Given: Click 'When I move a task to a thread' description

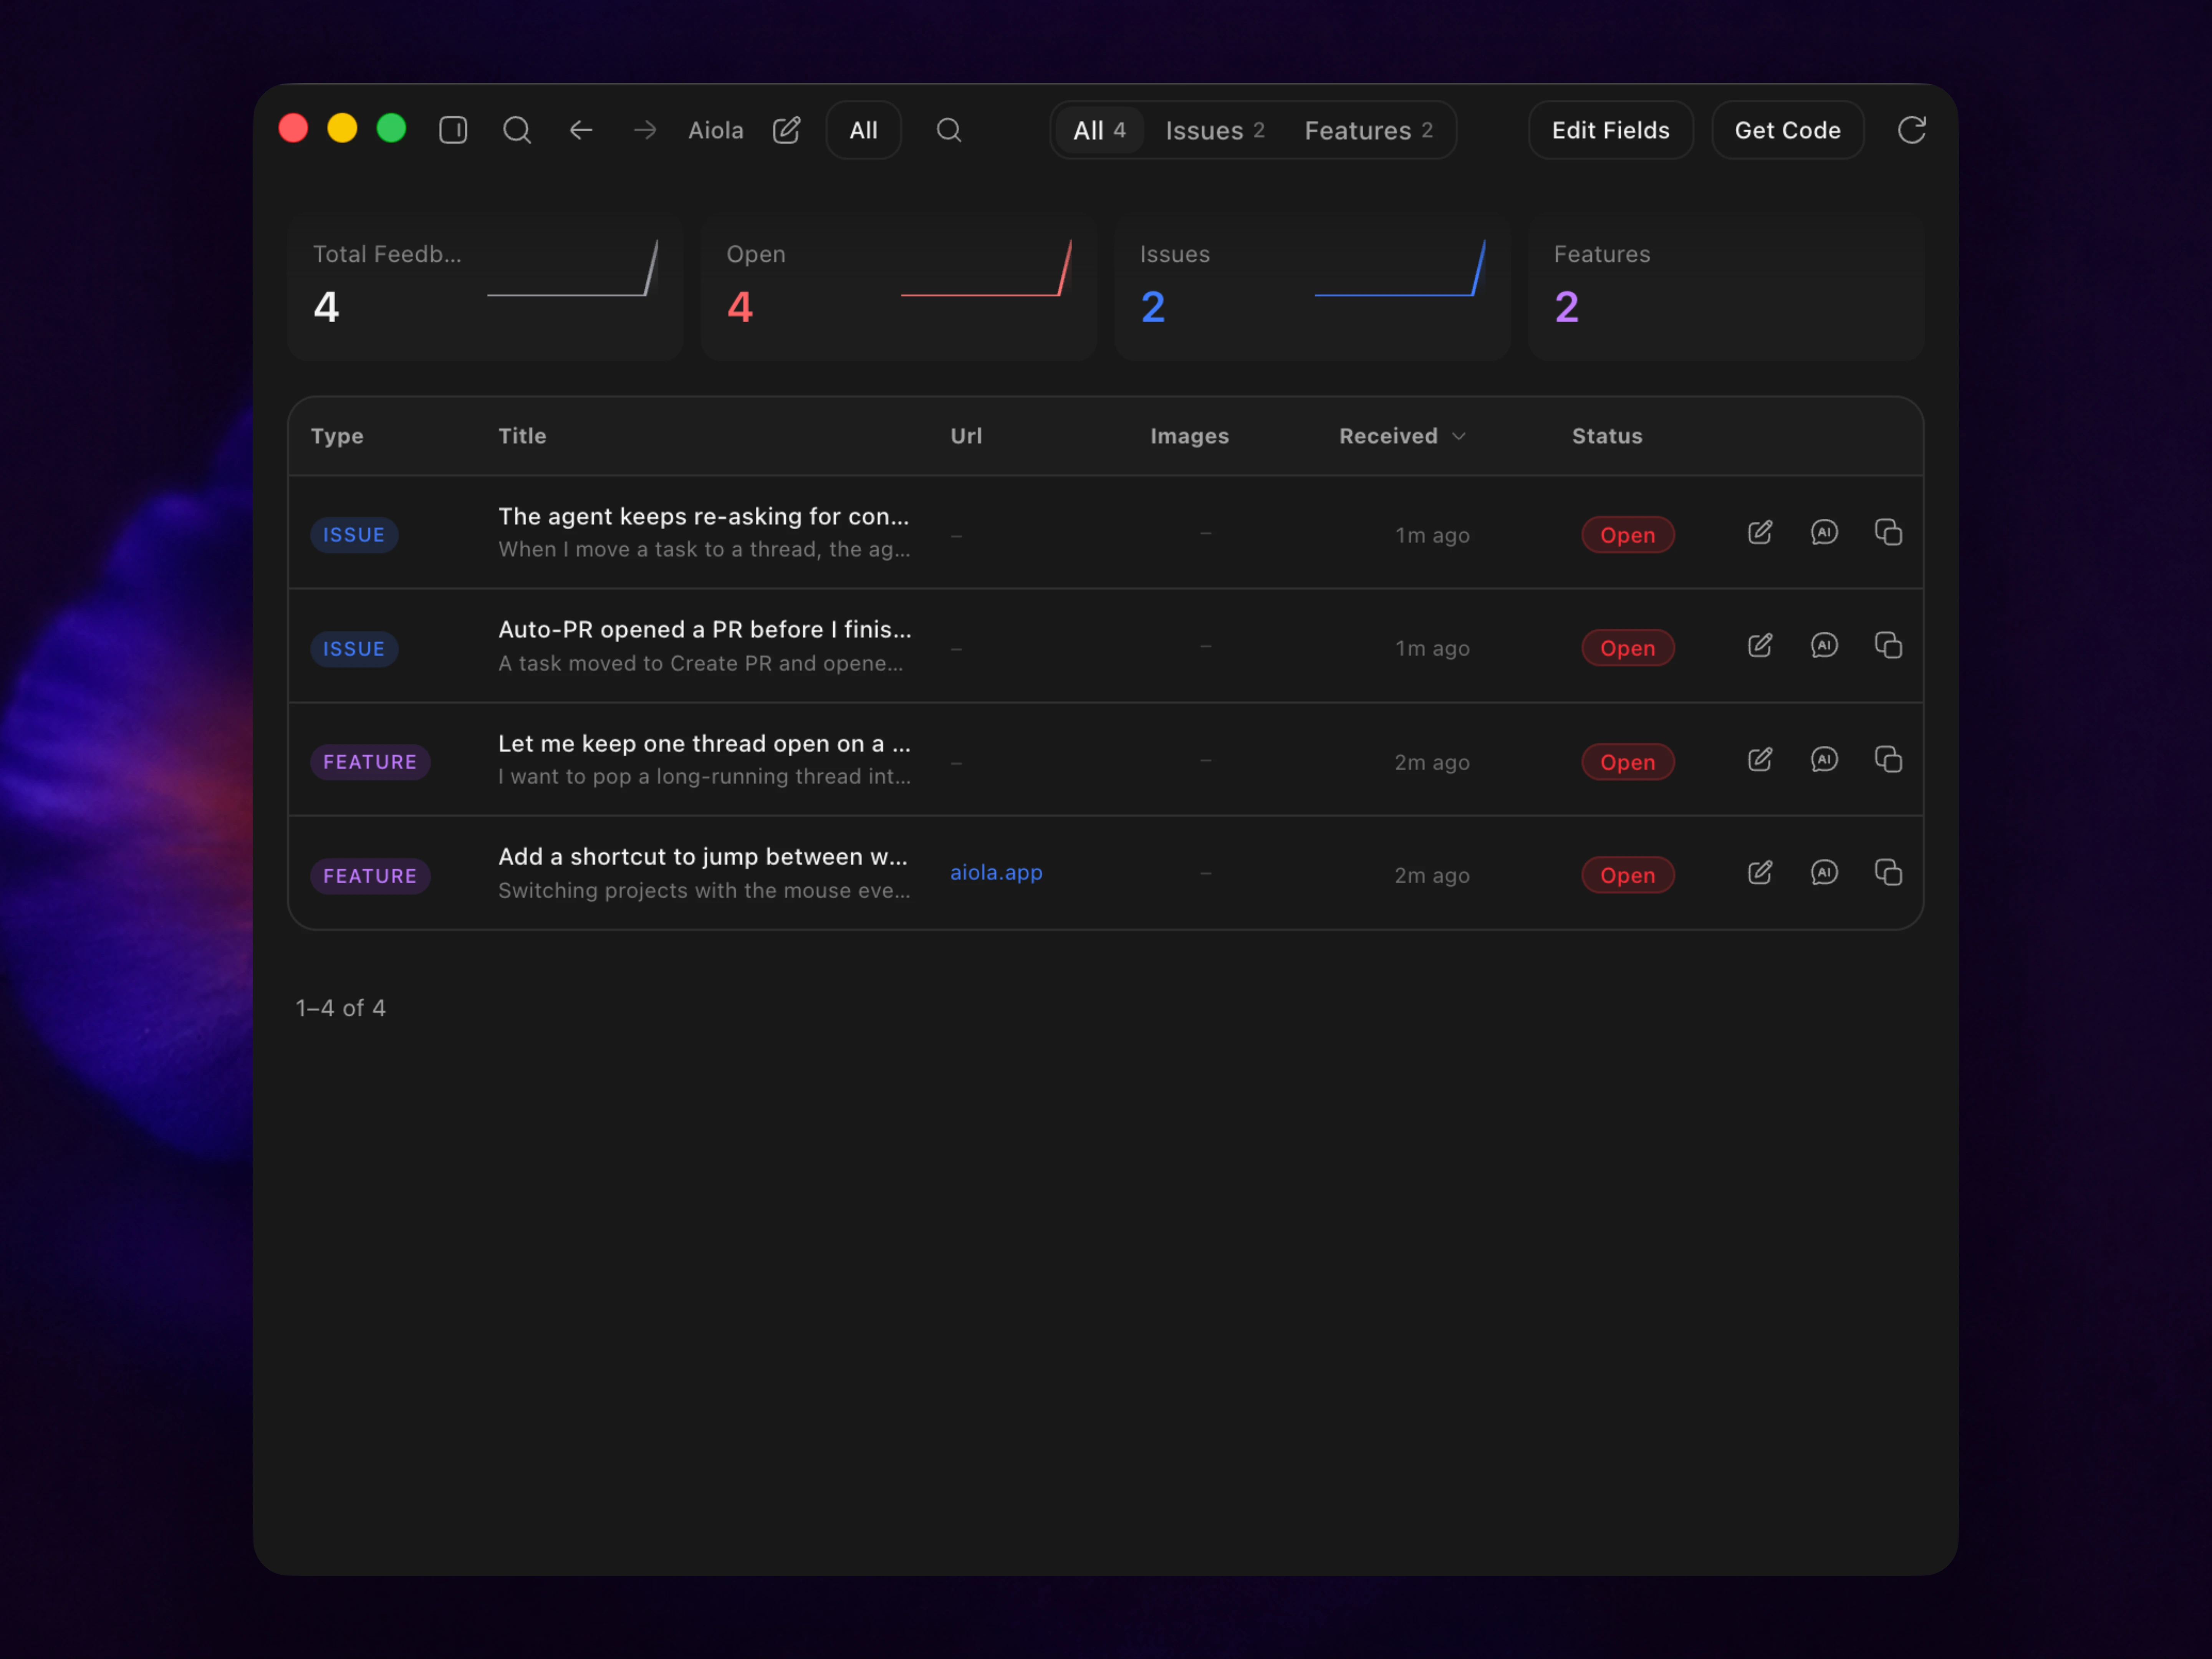Looking at the screenshot, I should (x=704, y=549).
